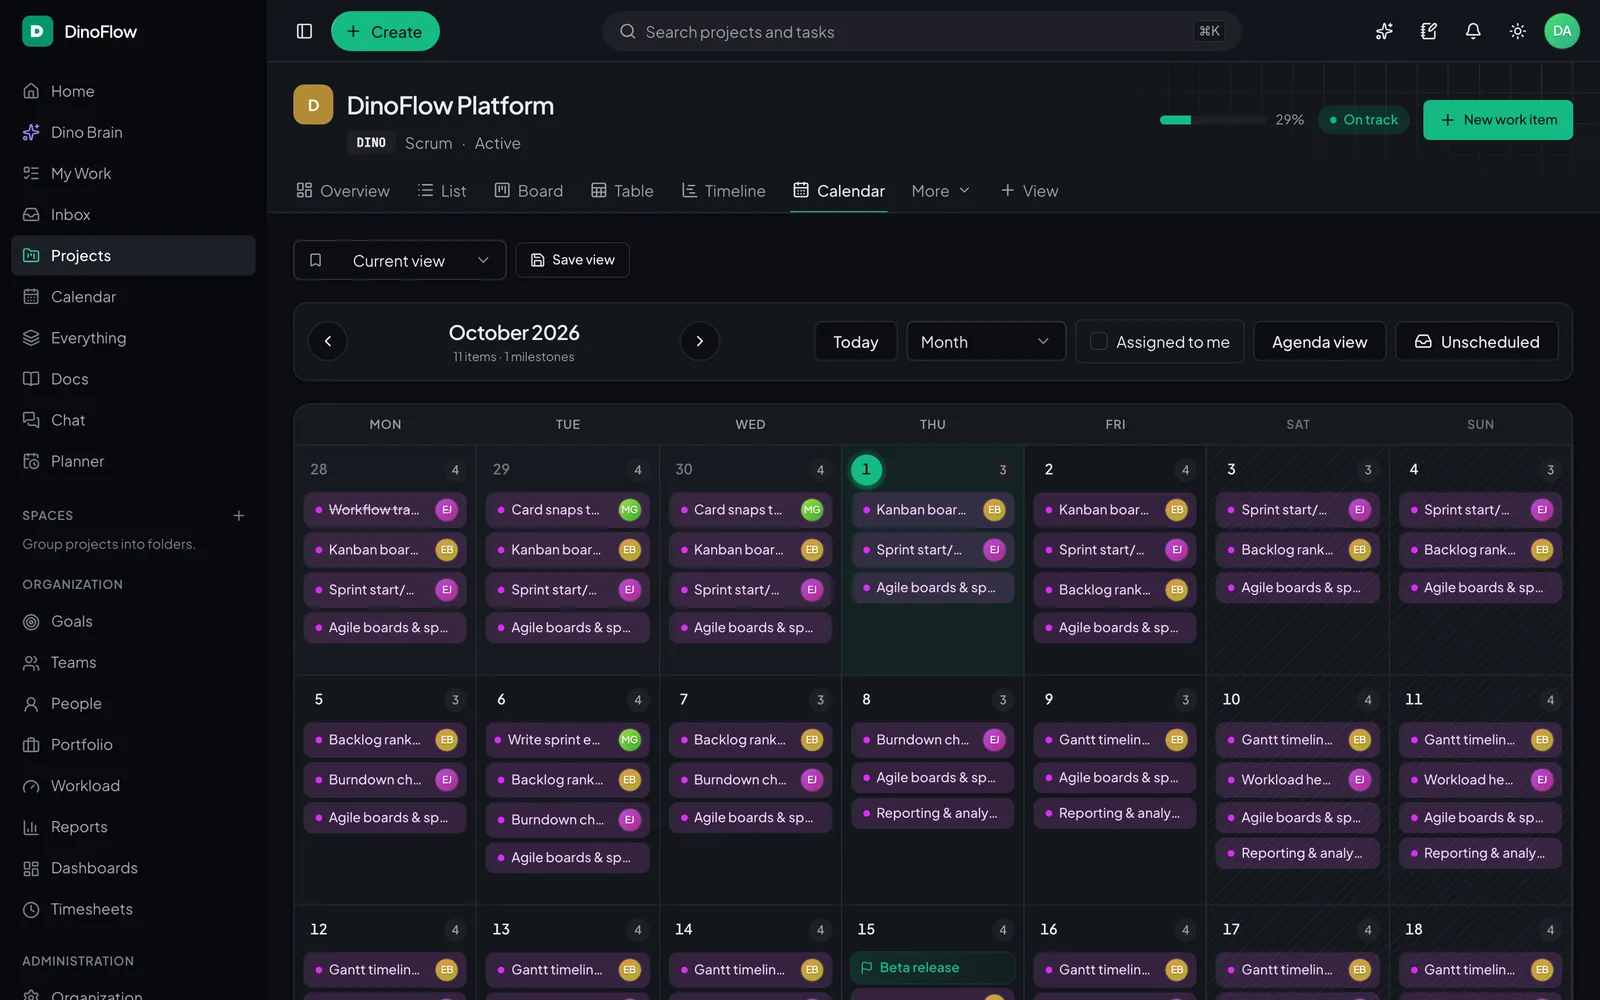The height and width of the screenshot is (1000, 1600).
Task: Open Write sprint e... task on the 6th
Action: pos(567,739)
